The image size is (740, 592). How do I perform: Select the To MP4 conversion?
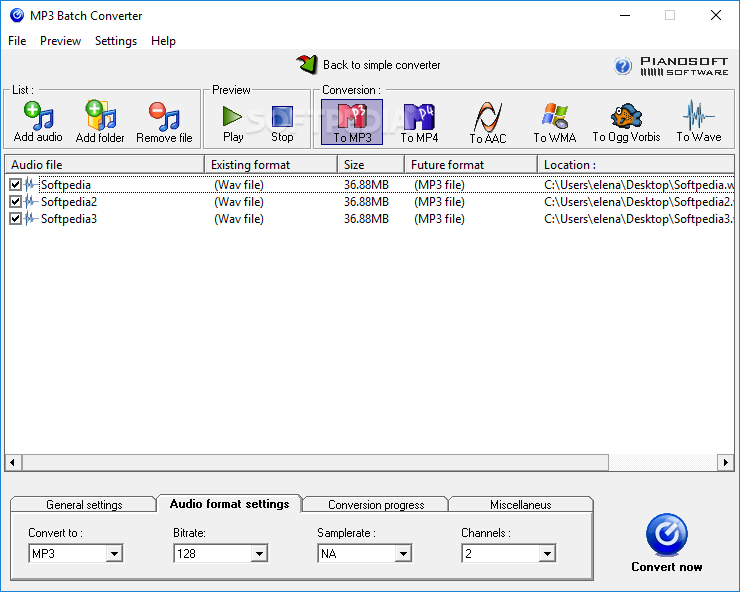point(419,122)
